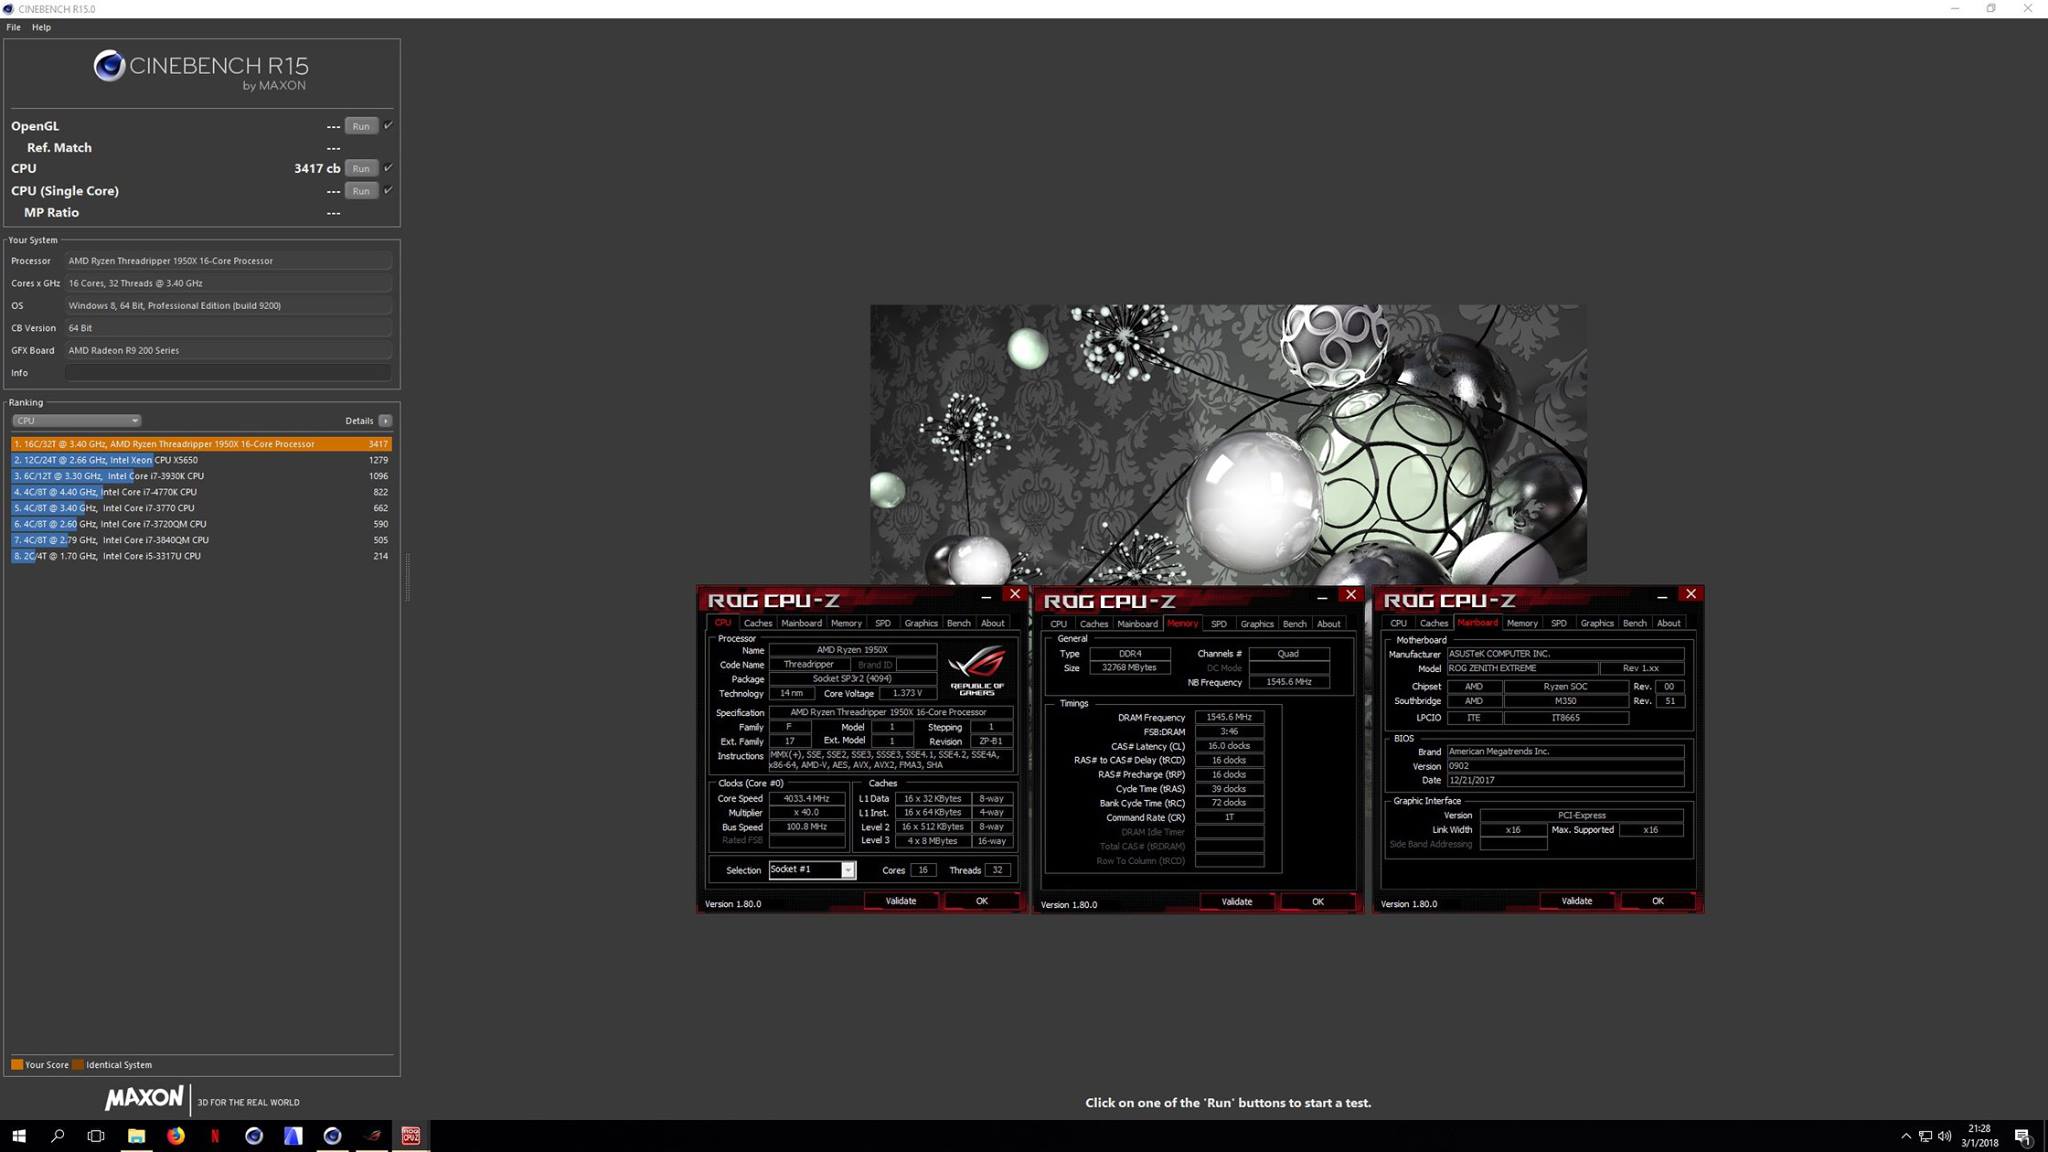Toggle the CPU (Single Core) test checkbox
The image size is (2048, 1152).
388,189
